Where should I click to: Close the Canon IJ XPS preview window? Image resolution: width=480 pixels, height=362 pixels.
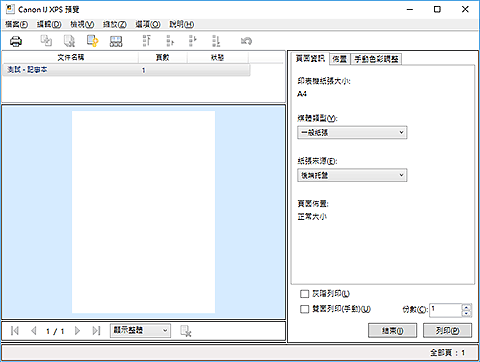coord(465,9)
